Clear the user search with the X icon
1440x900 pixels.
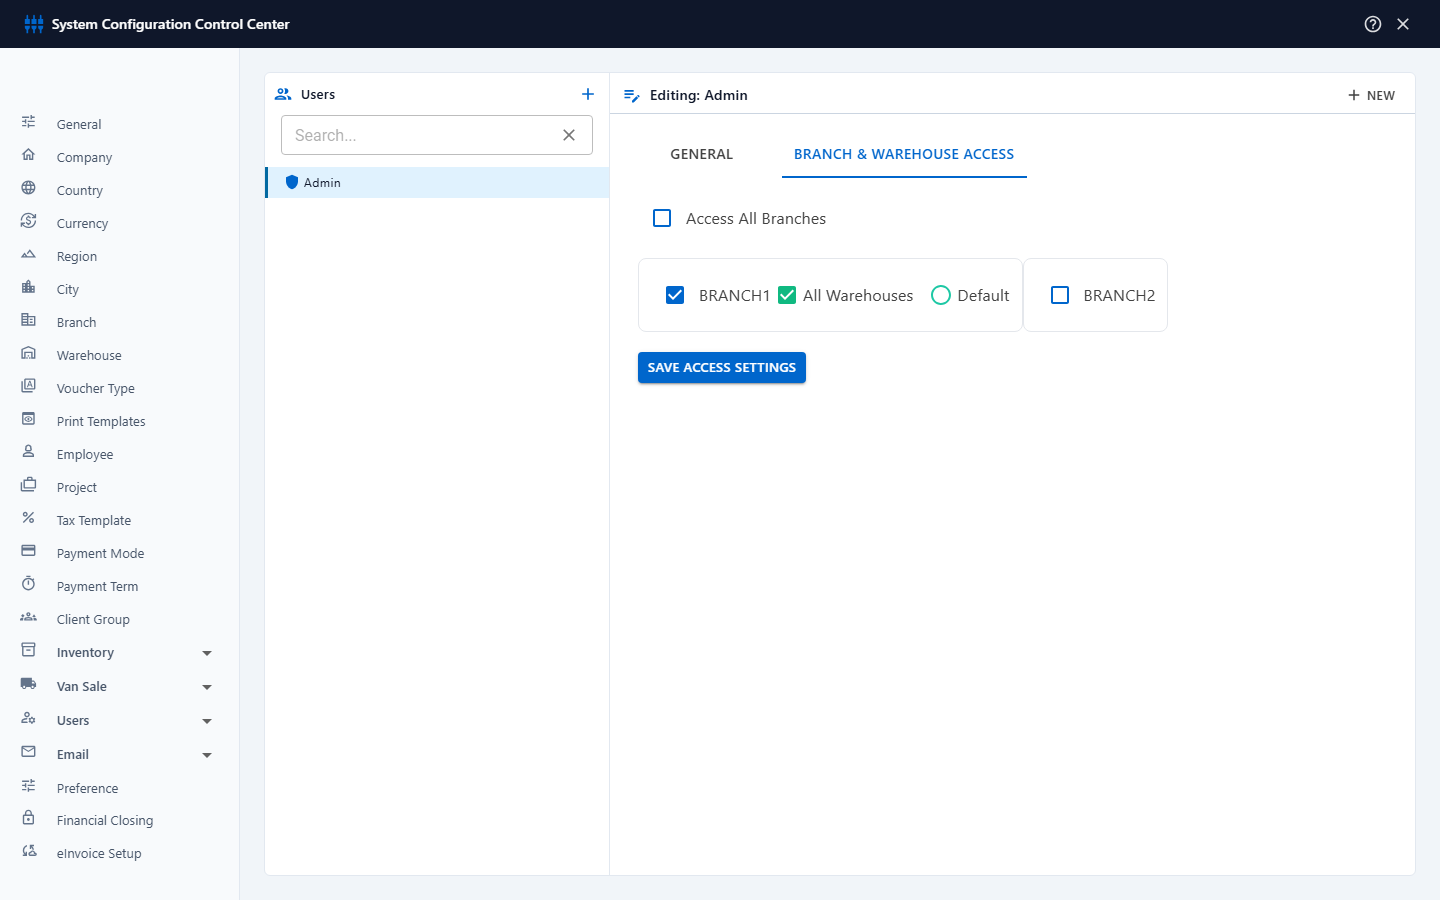[569, 135]
